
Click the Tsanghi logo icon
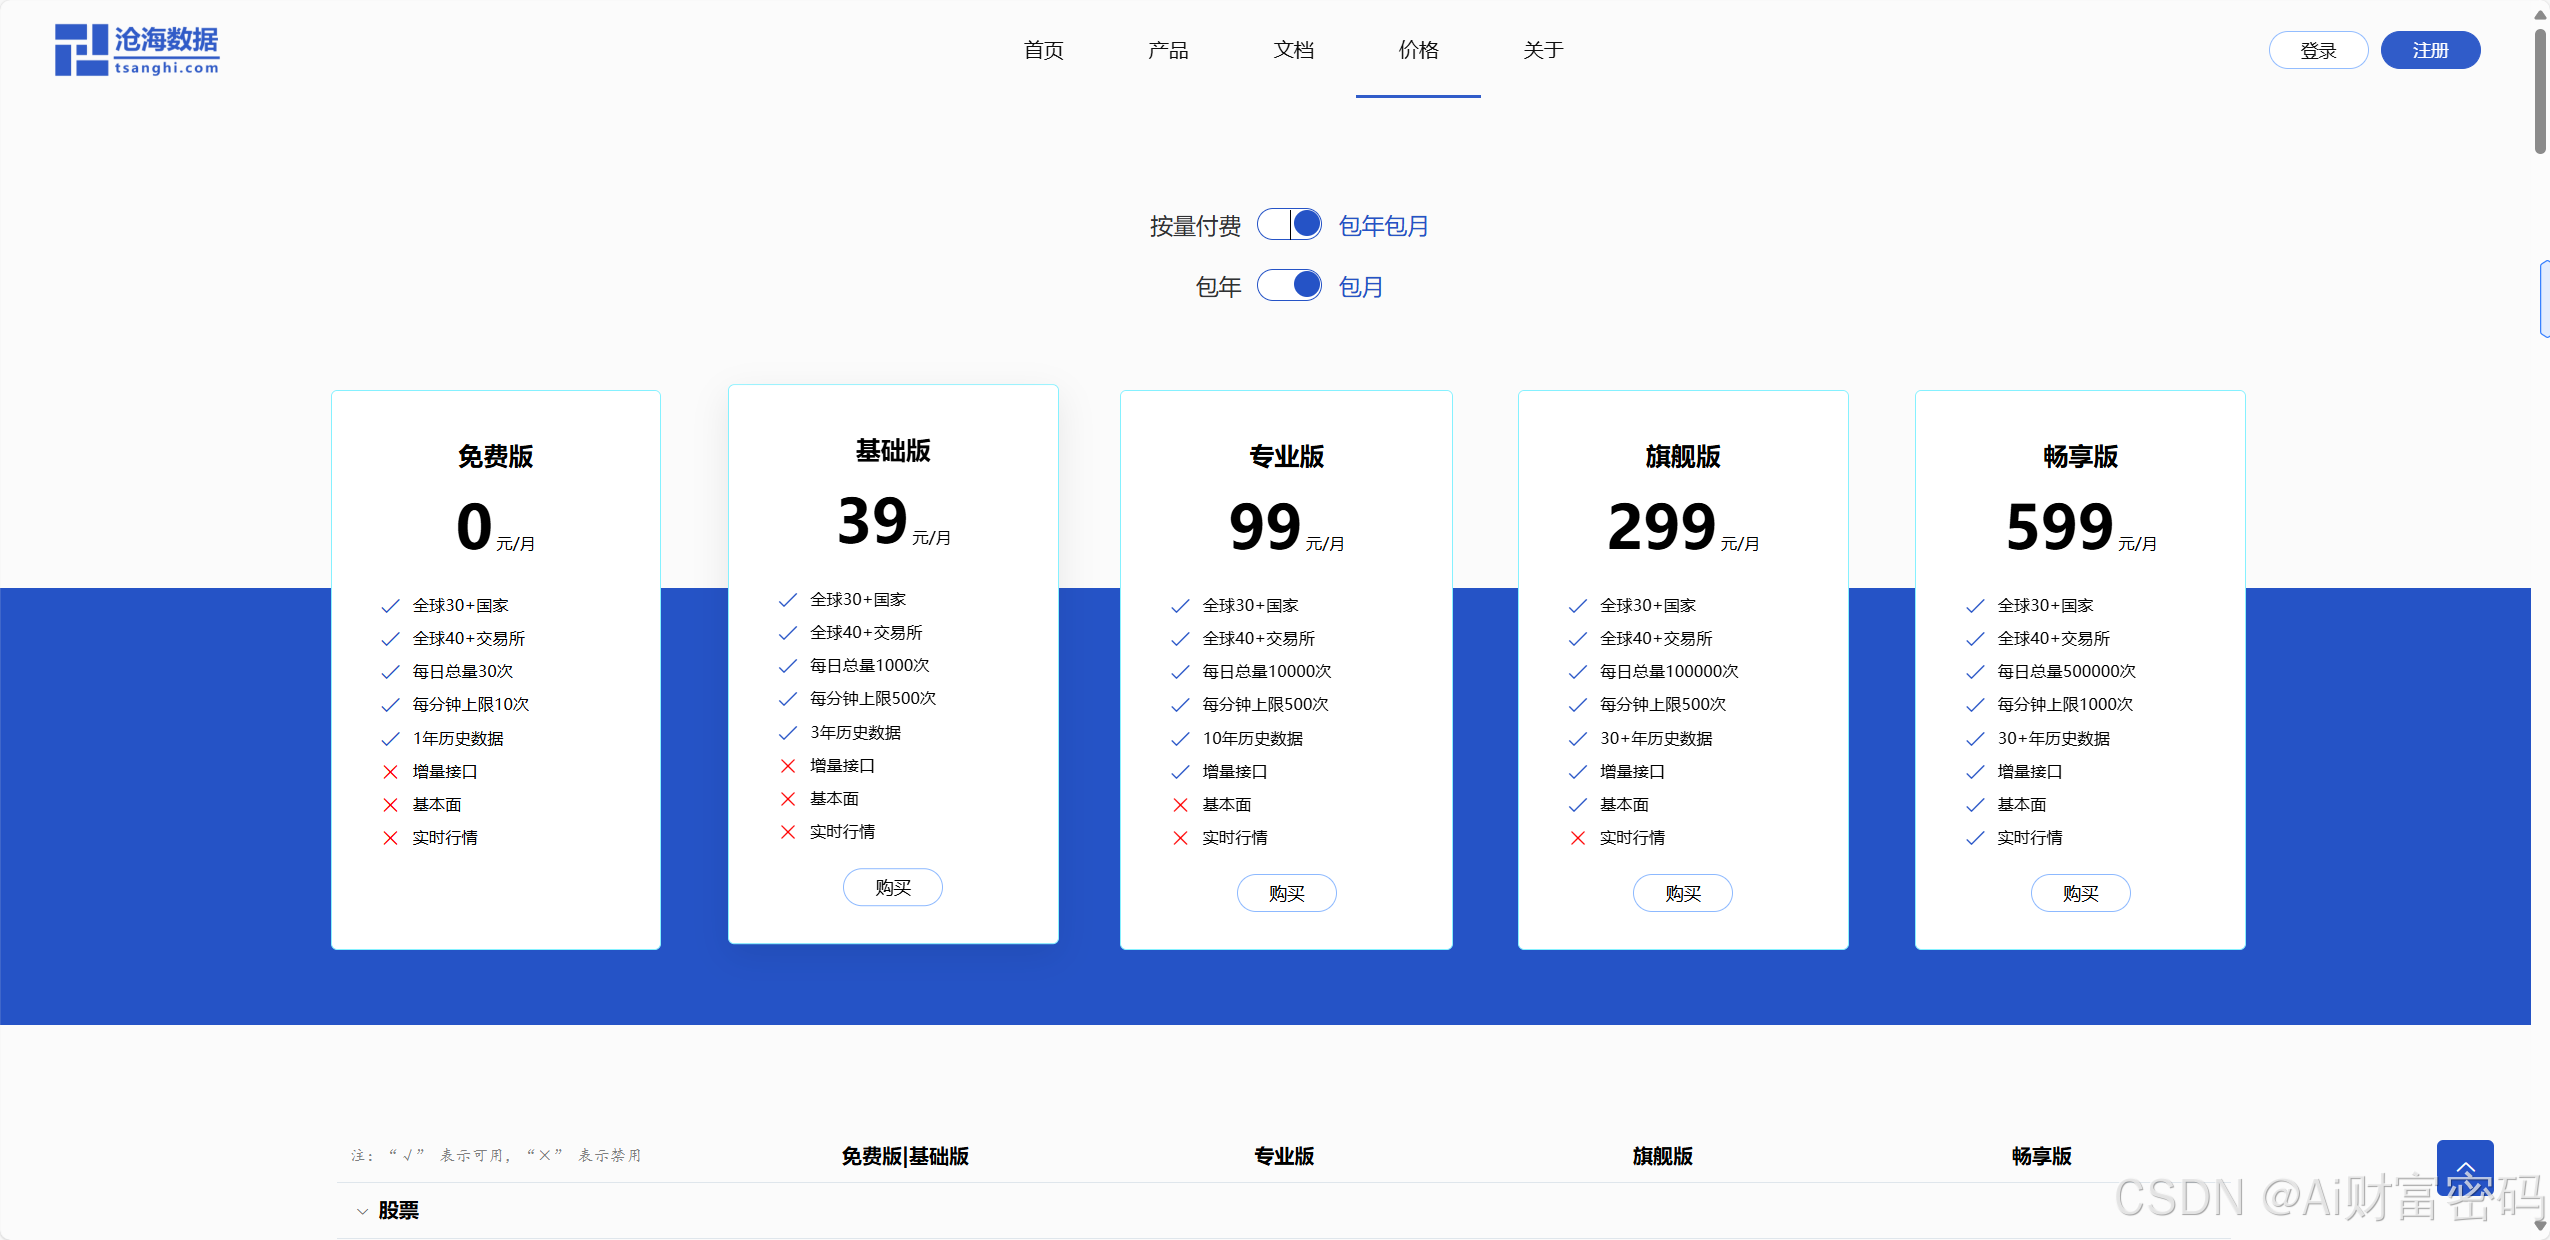(82, 50)
